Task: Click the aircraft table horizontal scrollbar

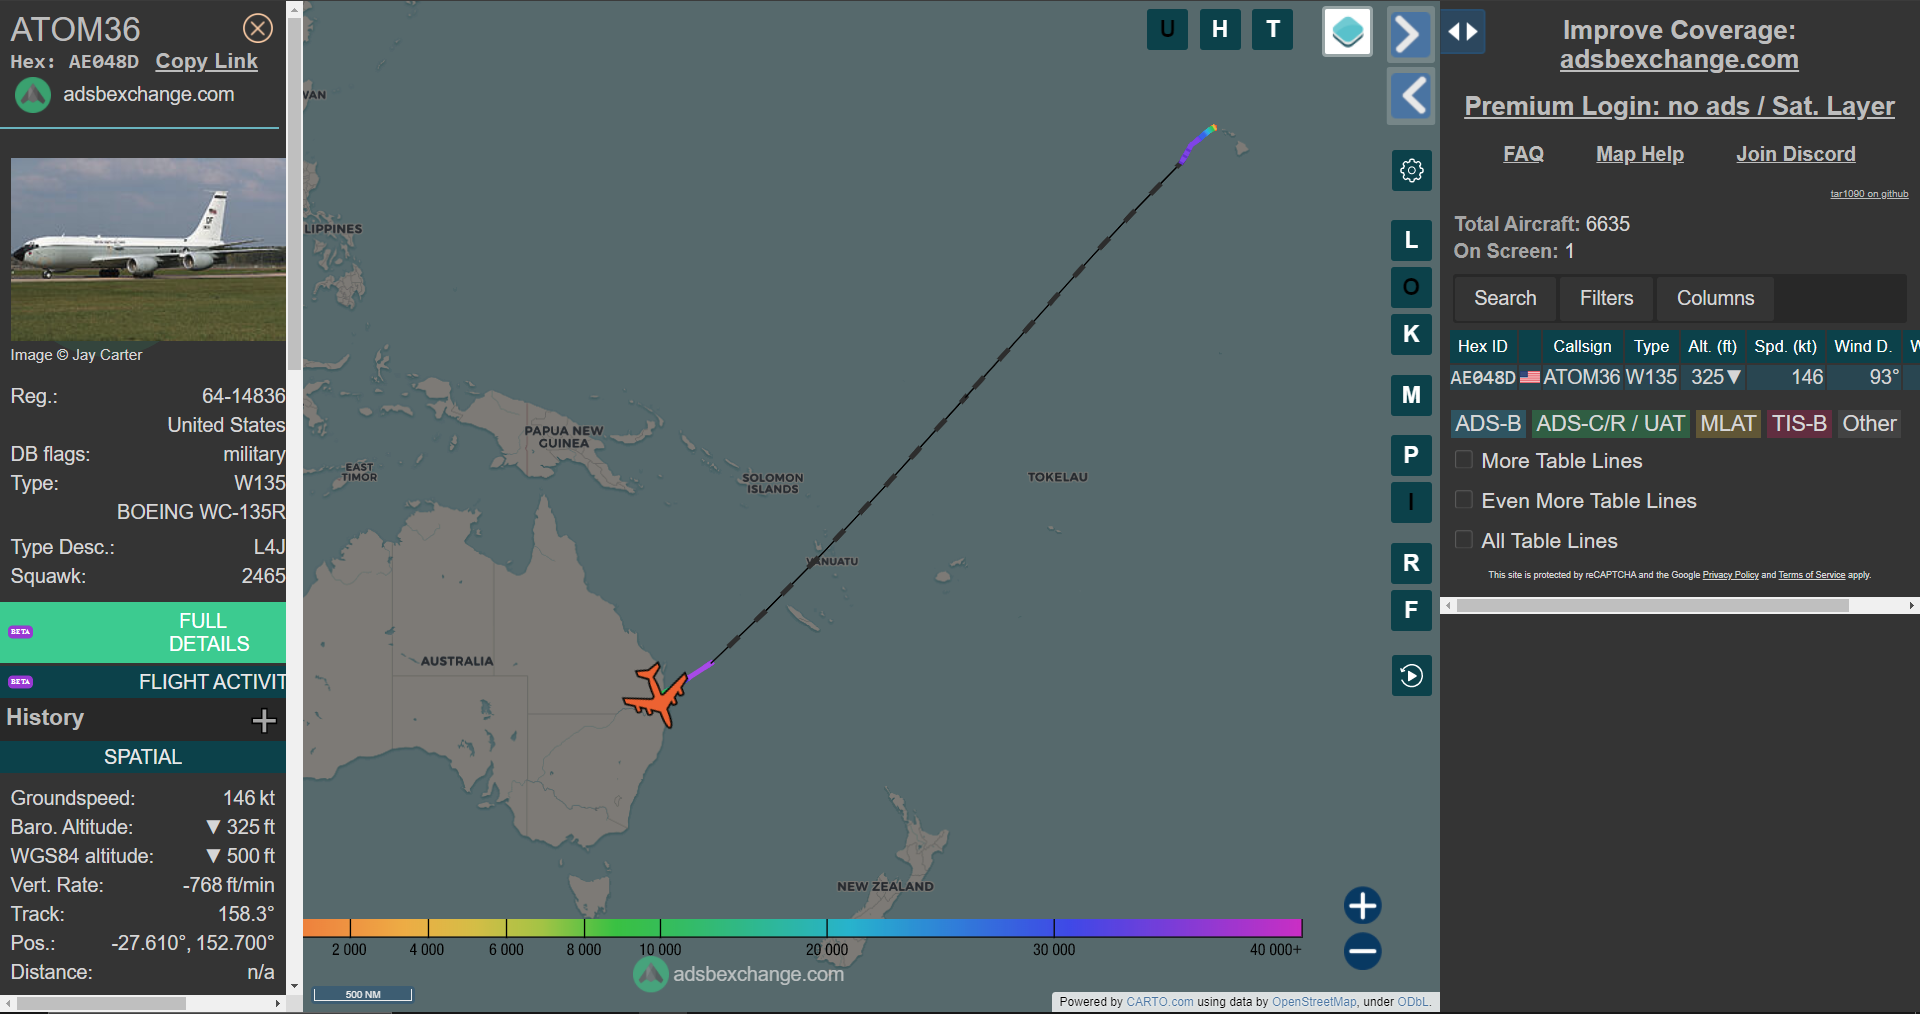Action: (x=1652, y=606)
